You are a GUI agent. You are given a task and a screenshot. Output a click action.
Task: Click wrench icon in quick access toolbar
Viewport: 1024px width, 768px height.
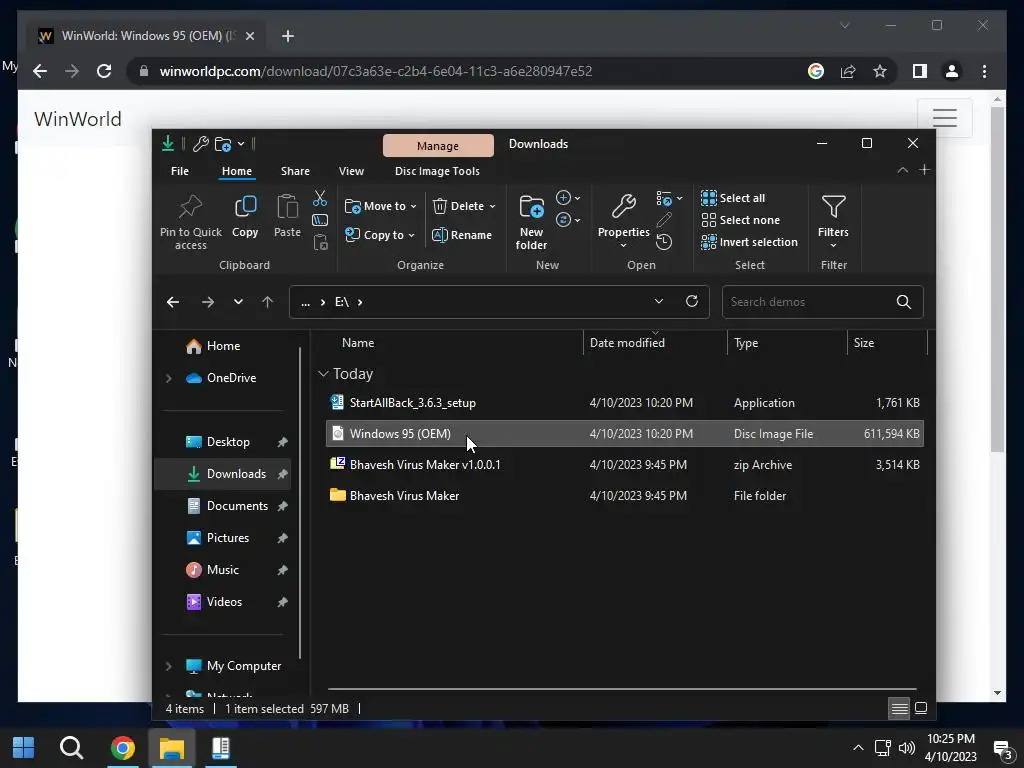(x=200, y=144)
